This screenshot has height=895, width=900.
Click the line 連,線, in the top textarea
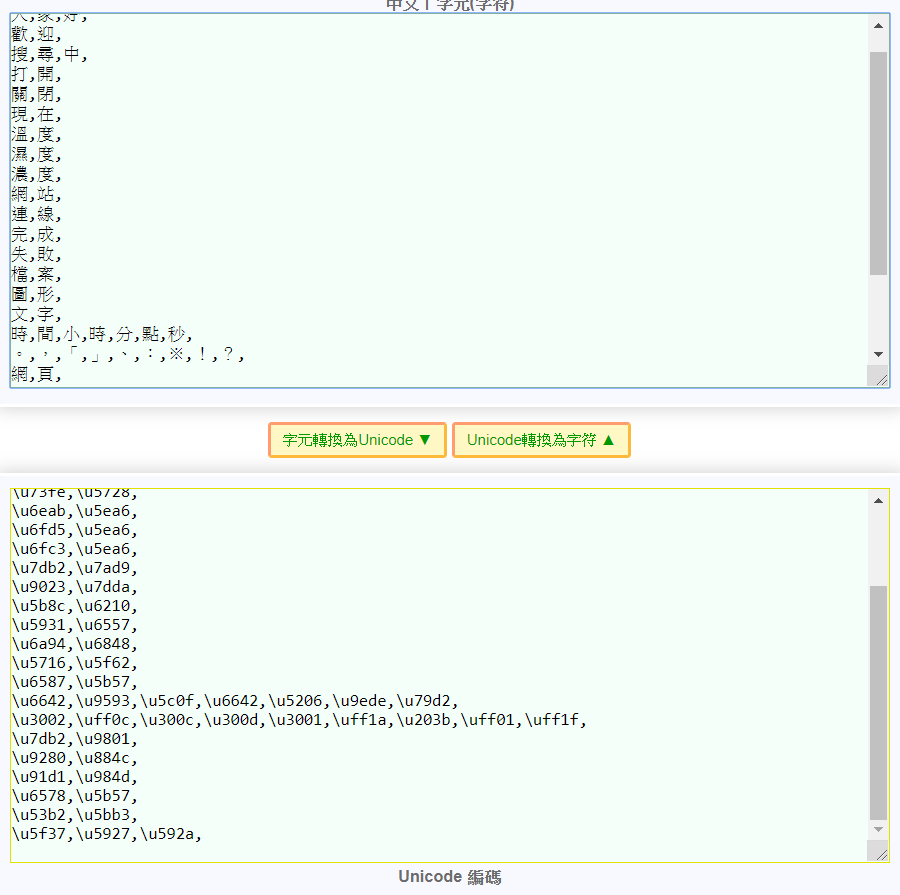pos(36,214)
